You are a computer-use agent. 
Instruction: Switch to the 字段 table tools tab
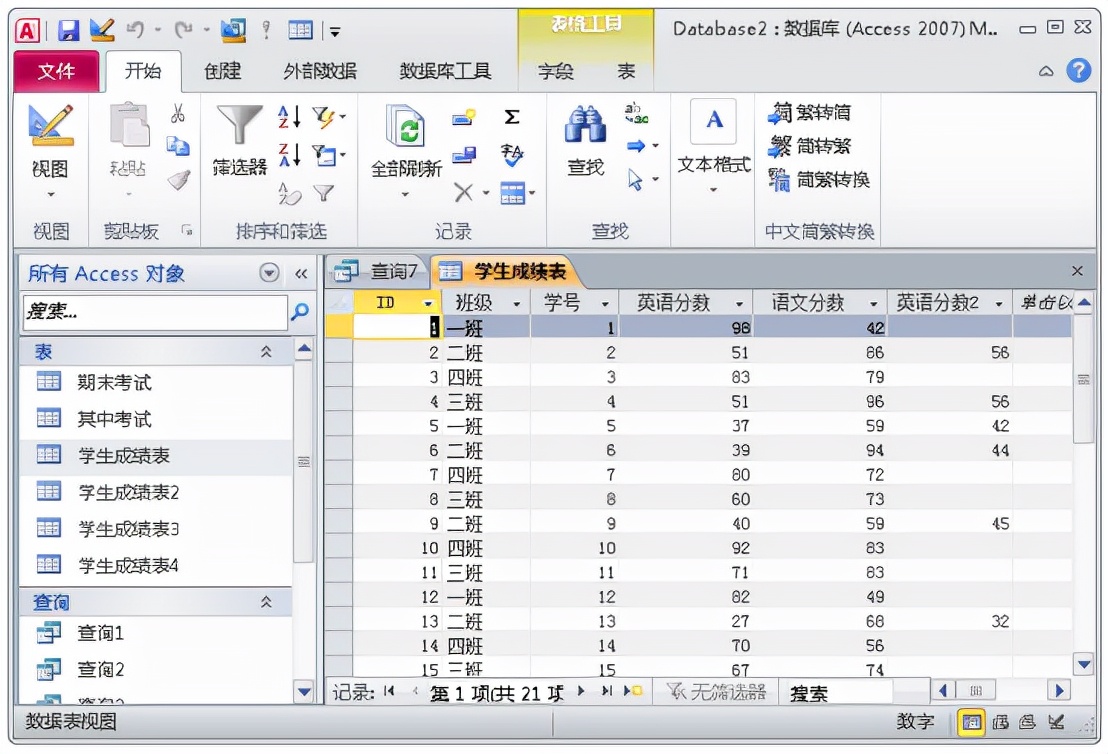point(555,71)
